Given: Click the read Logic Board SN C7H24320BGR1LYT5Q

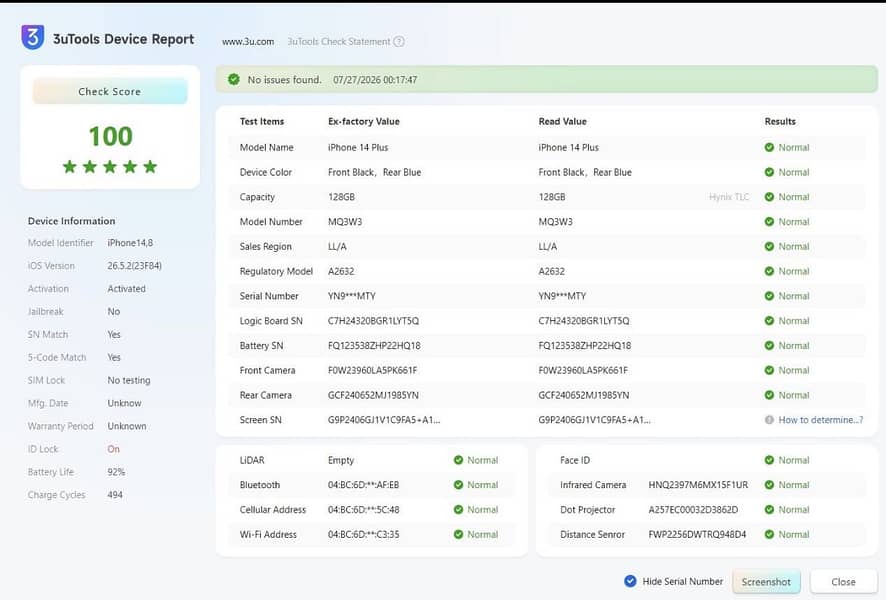Looking at the screenshot, I should [584, 321].
